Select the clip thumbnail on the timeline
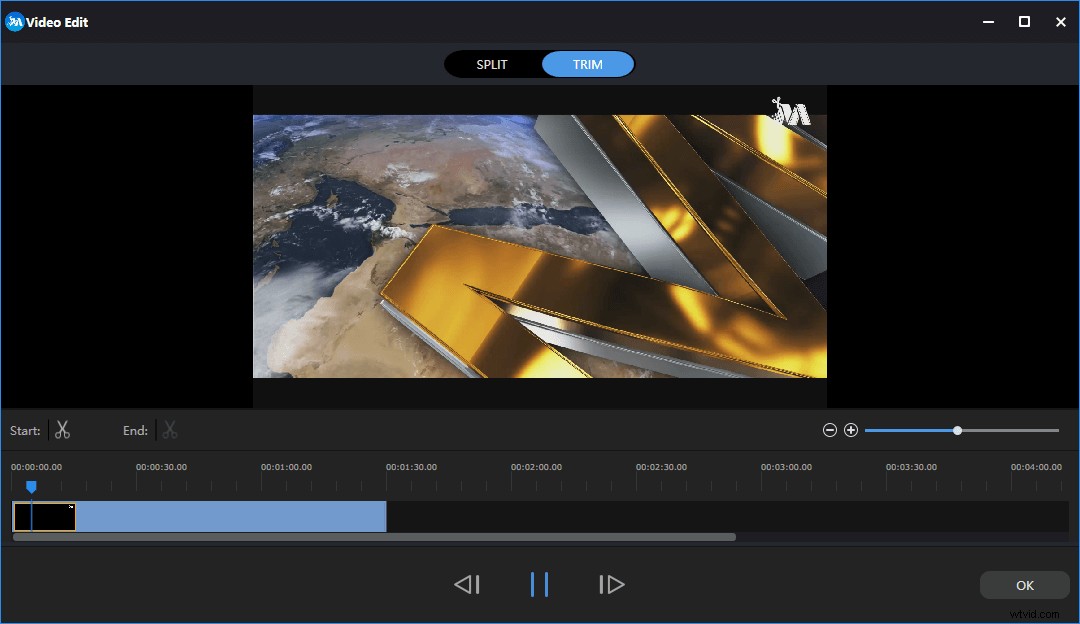Viewport: 1080px width, 624px height. (x=44, y=516)
